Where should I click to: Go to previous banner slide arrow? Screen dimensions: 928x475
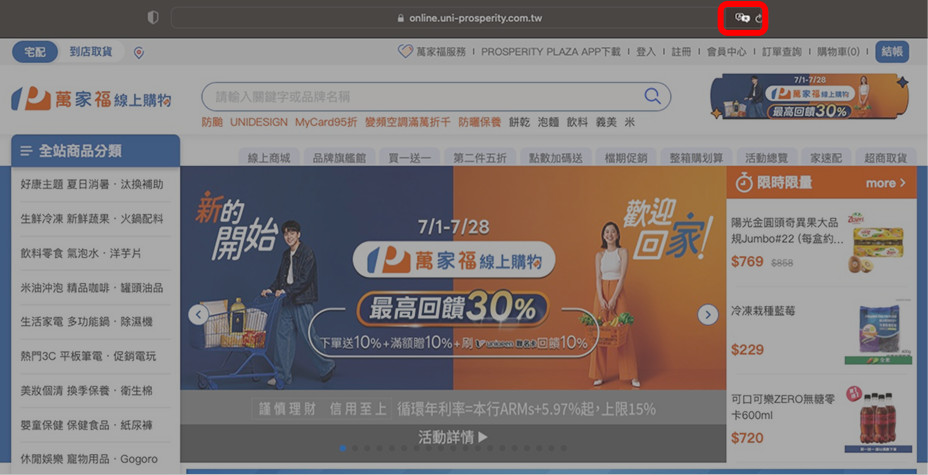(198, 314)
